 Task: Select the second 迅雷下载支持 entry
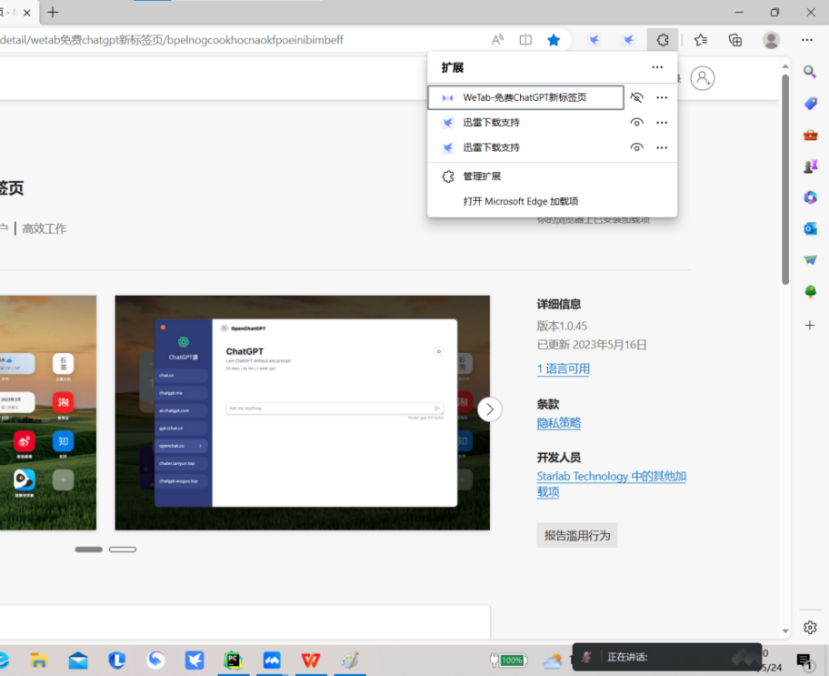point(526,147)
